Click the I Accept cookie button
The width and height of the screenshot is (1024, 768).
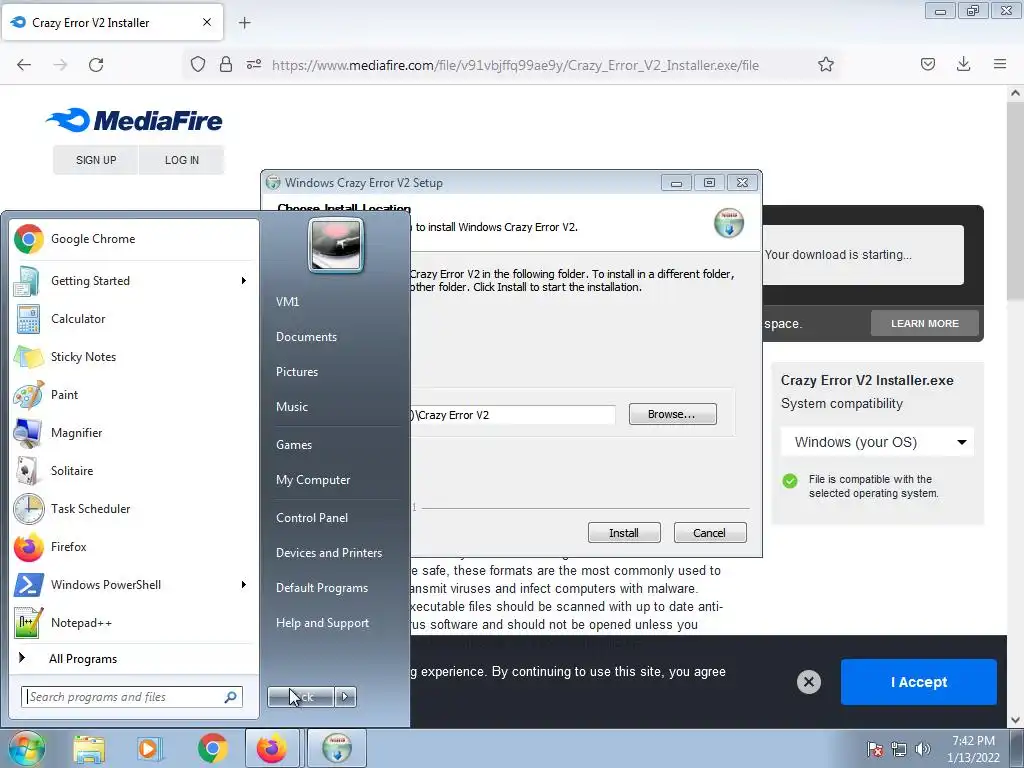click(918, 682)
